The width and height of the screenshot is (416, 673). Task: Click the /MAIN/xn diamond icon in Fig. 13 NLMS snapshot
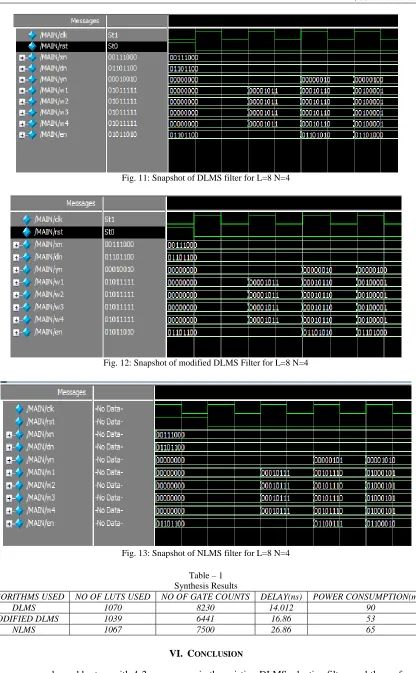[x=19, y=434]
